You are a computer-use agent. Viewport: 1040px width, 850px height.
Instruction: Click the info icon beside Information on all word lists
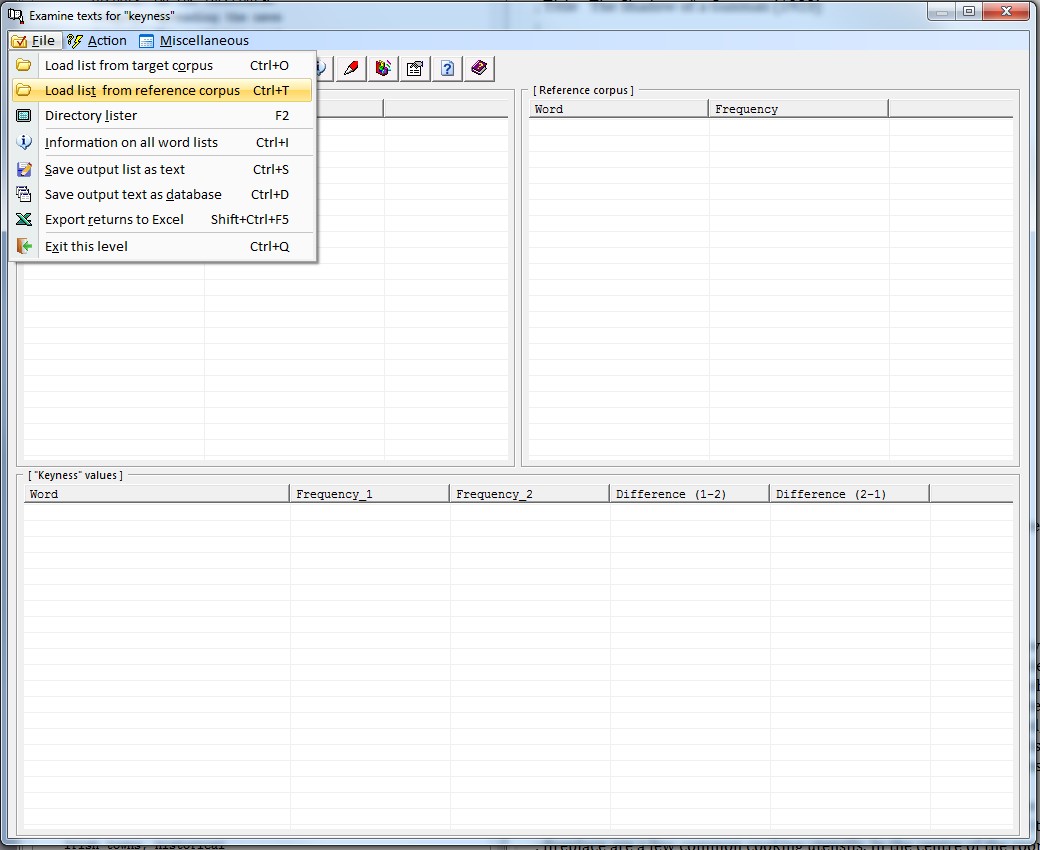[x=24, y=143]
